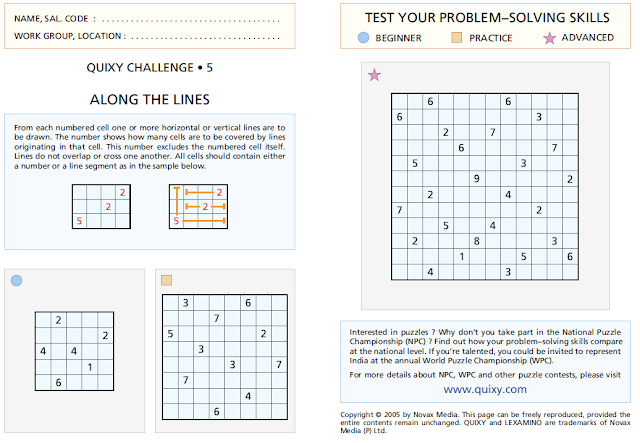Screen dimensions: 640x443
Task: Click the blue circle above the beginner puzzle
Action: (x=16, y=280)
